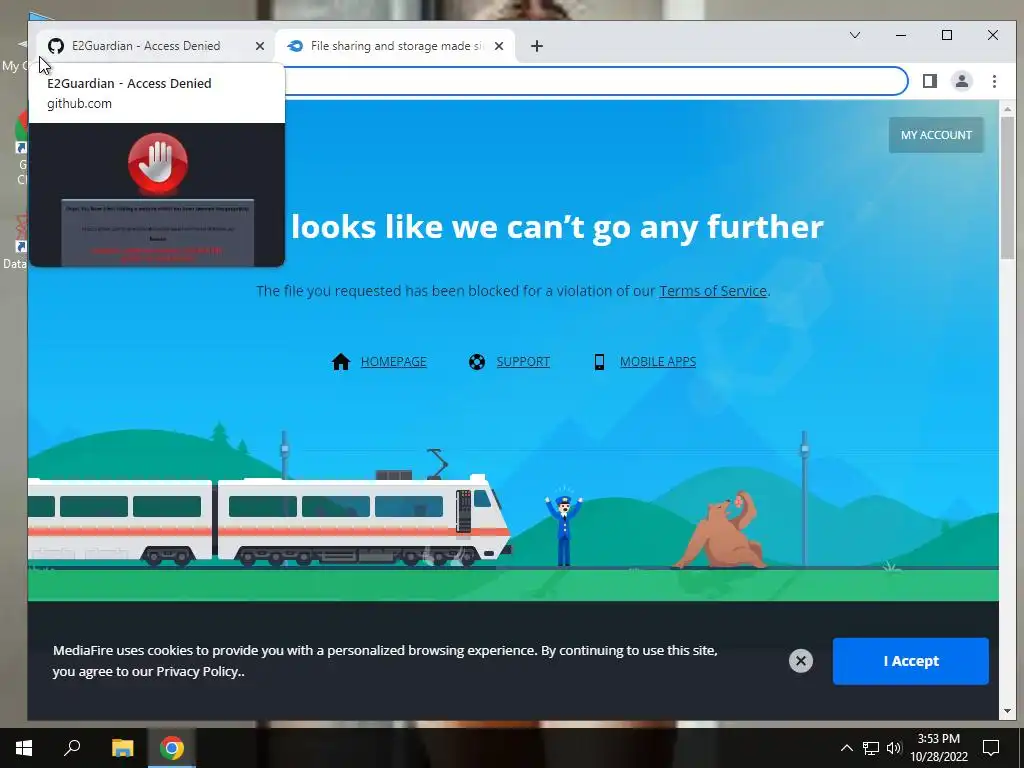The height and width of the screenshot is (768, 1024).
Task: Toggle the Chrome side panel icon
Action: pos(930,81)
